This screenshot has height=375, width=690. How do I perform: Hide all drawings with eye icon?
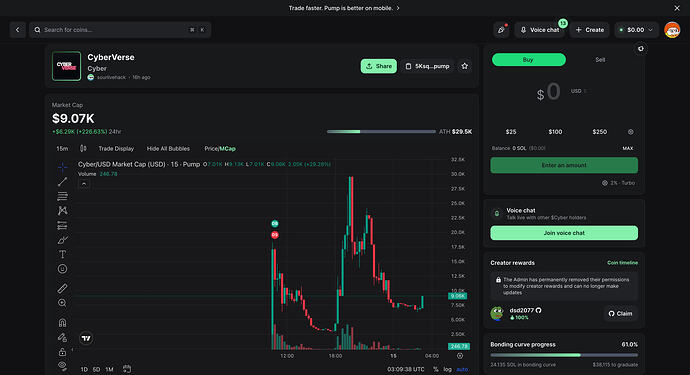click(62, 366)
